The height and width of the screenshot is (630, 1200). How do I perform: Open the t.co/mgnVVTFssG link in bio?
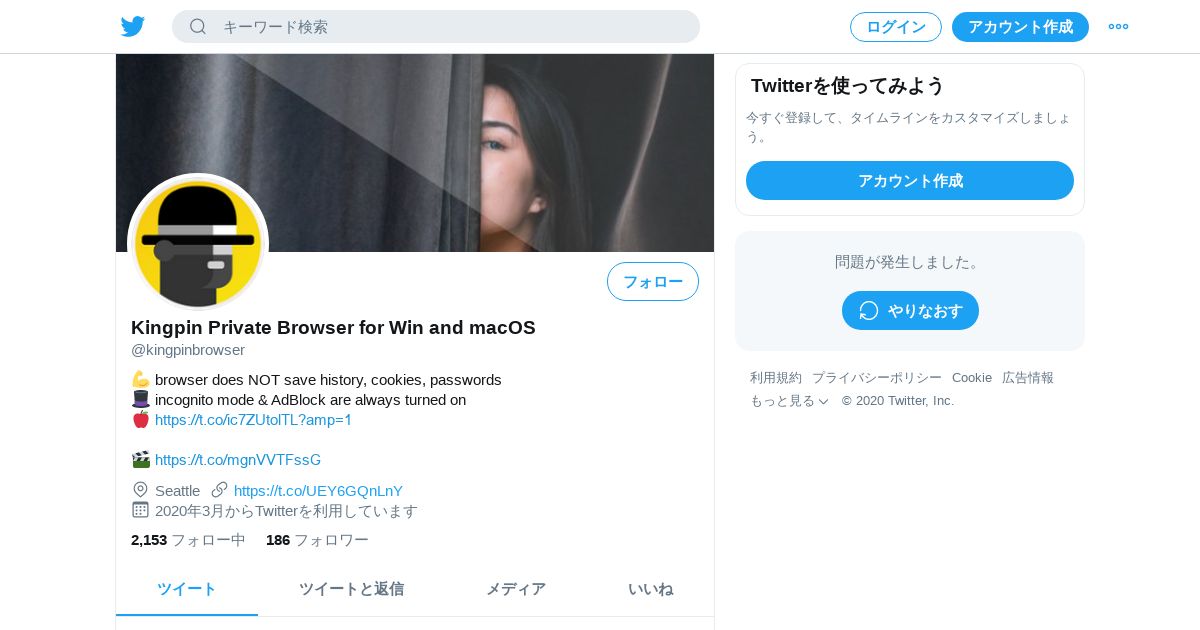(238, 459)
